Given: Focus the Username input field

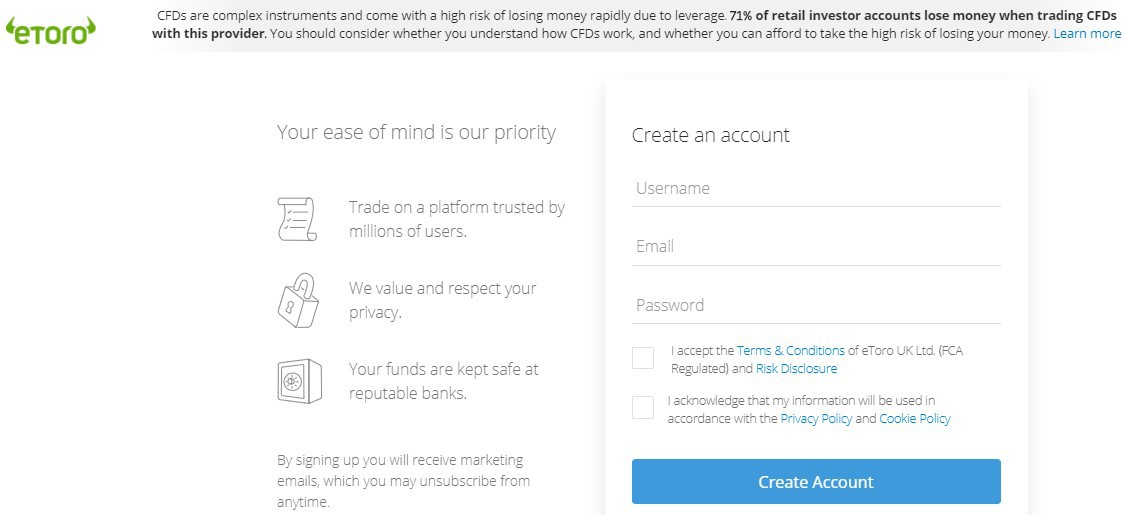Looking at the screenshot, I should 816,189.
